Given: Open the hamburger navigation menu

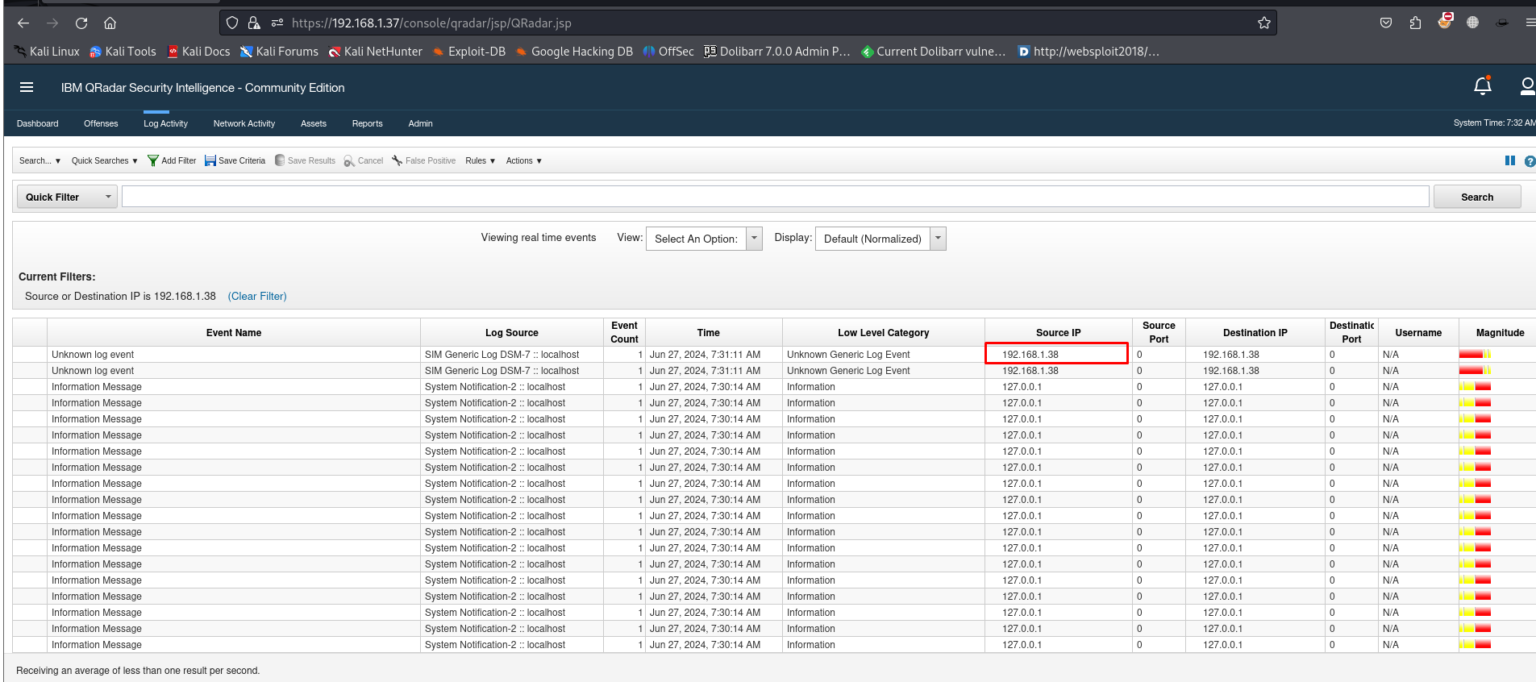Looking at the screenshot, I should (26, 87).
